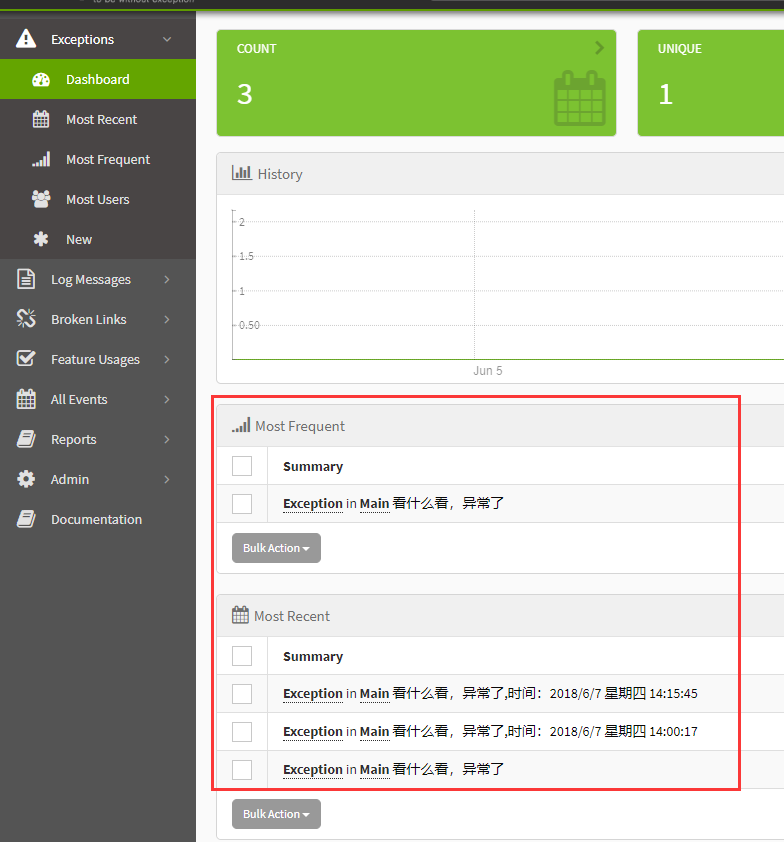The height and width of the screenshot is (842, 784).
Task: Click the Jun 5 label on History chart
Action: point(488,371)
